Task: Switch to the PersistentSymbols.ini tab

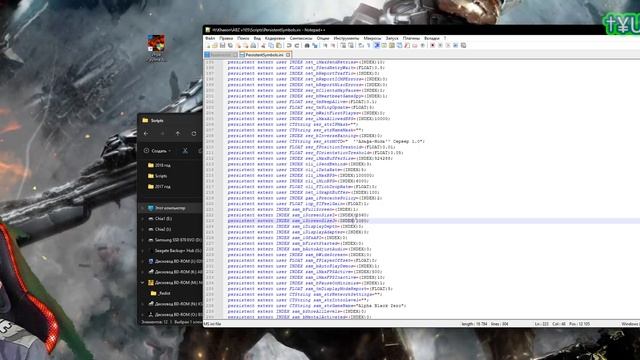Action: [x=264, y=54]
